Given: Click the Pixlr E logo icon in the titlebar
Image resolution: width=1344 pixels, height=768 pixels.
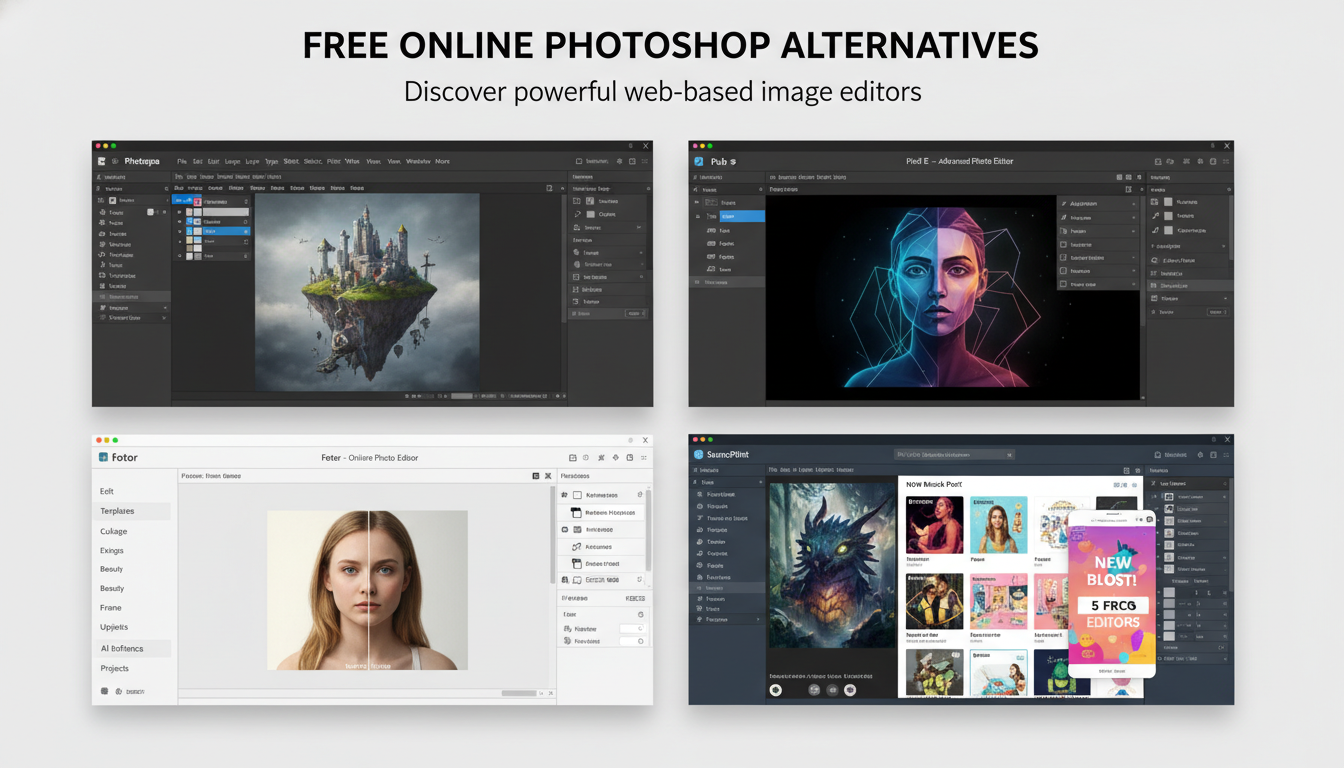Looking at the screenshot, I should click(698, 161).
